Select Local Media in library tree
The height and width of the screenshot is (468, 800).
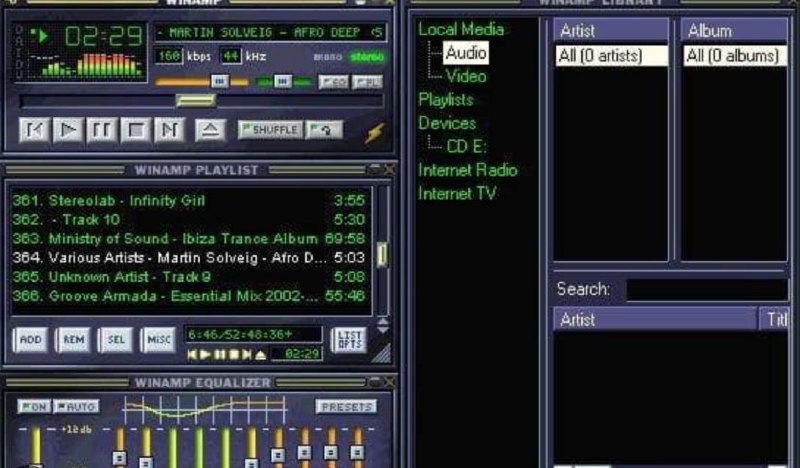461,29
